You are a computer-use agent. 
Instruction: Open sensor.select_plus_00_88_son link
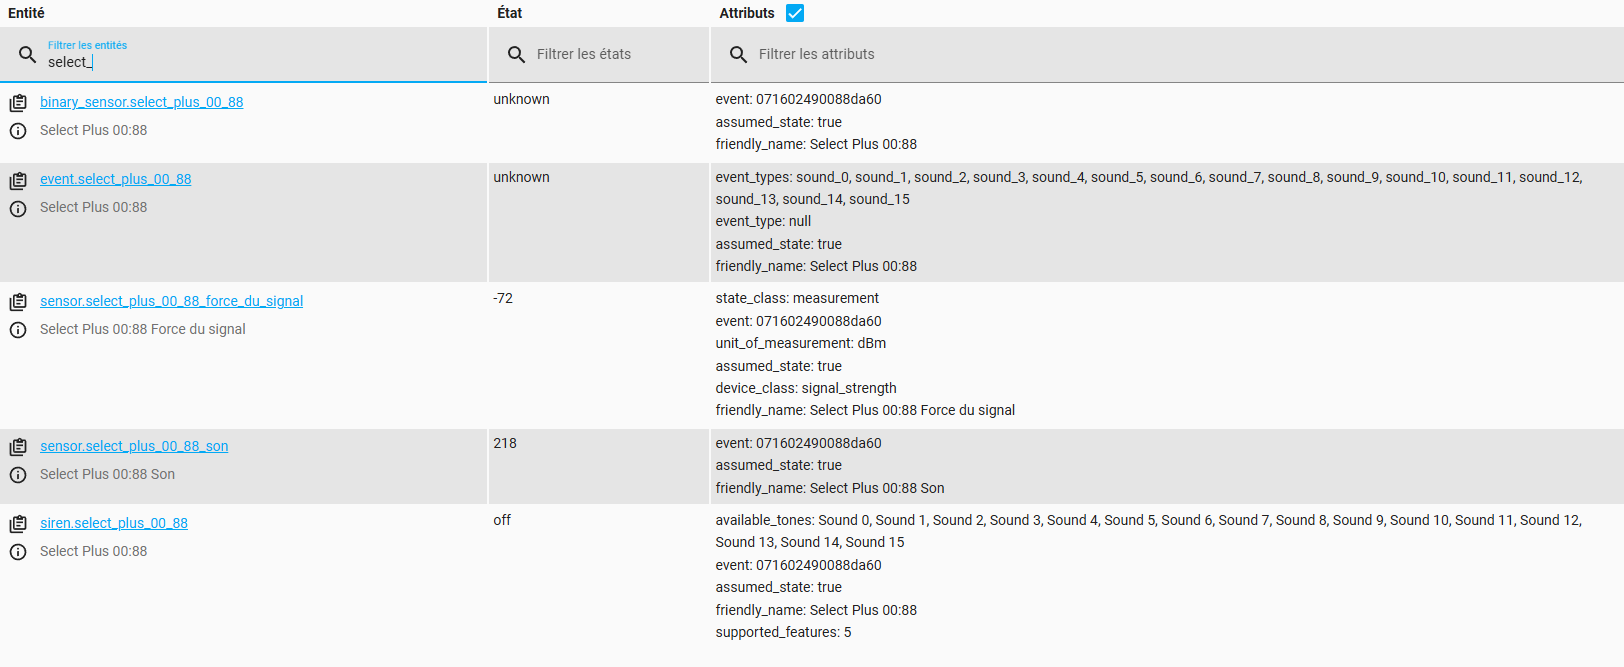134,446
